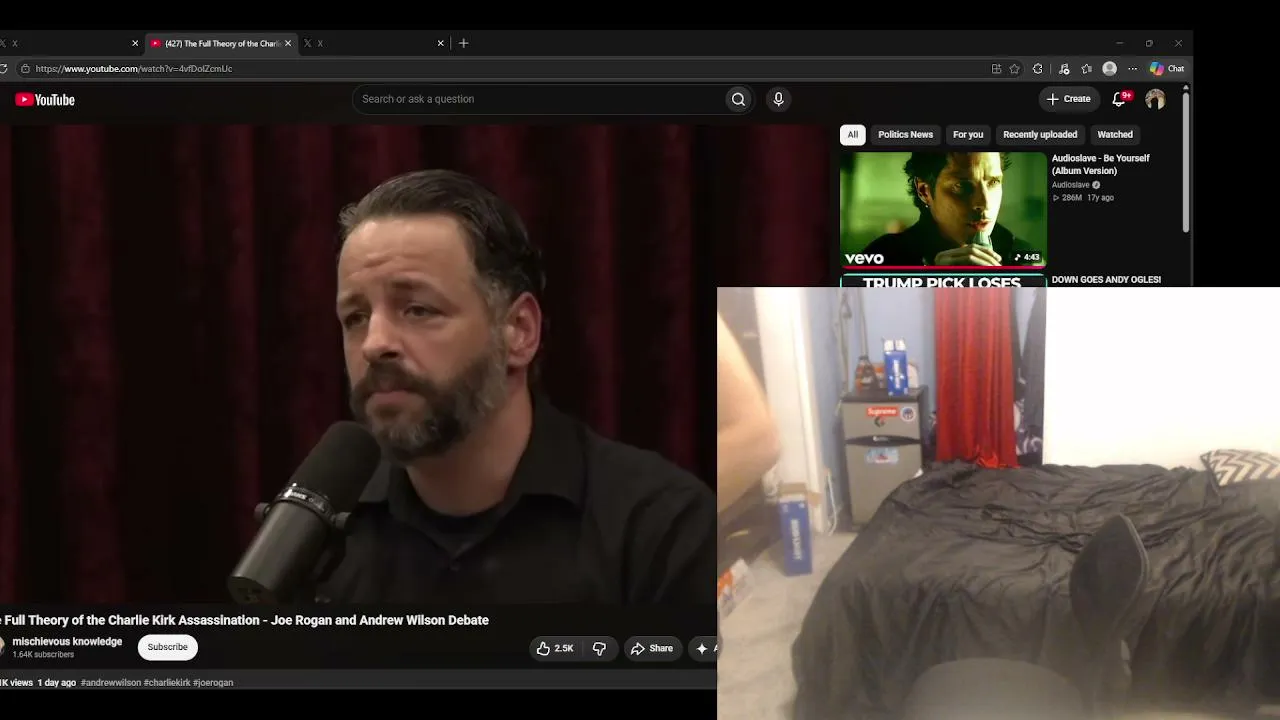Screen dimensions: 1280x720
Task: Open the Audioslave video thumbnail
Action: coord(943,210)
